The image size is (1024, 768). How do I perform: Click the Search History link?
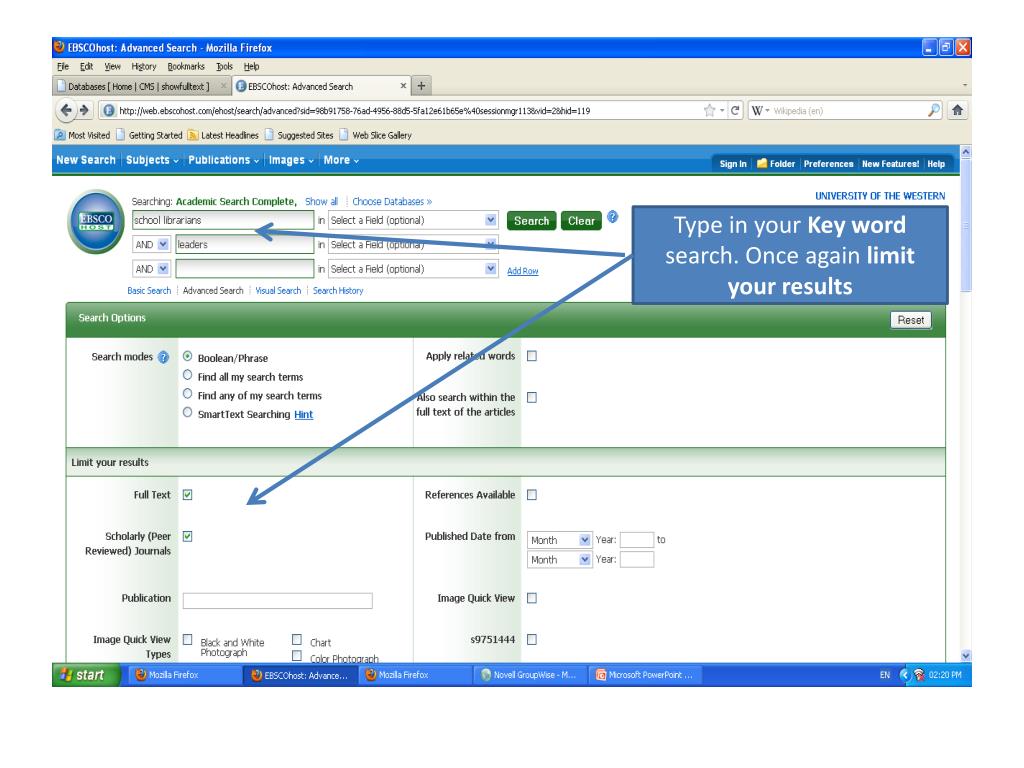338,291
